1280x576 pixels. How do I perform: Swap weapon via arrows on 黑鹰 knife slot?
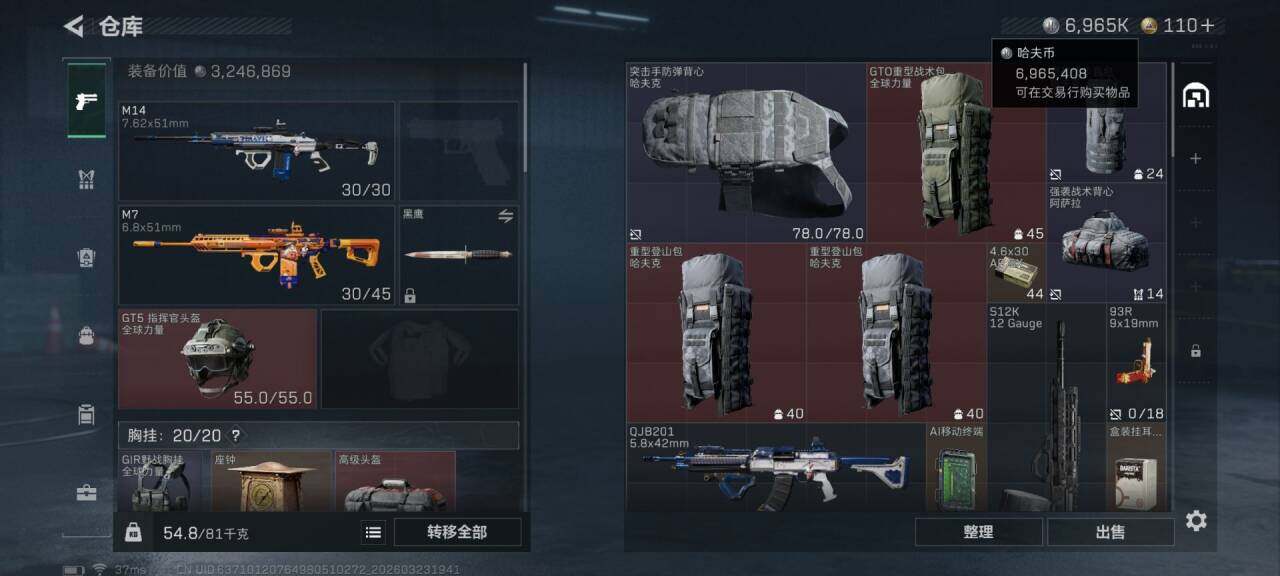(506, 216)
